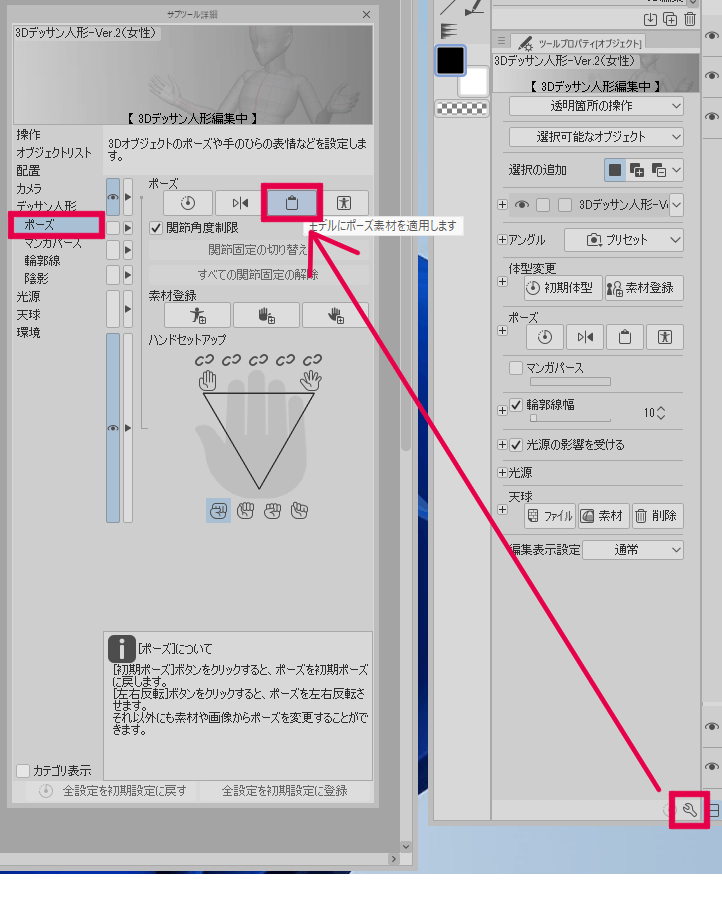Click pose scanner figure icon in Sub Tool Detail
This screenshot has height=905, width=722.
coord(344,203)
